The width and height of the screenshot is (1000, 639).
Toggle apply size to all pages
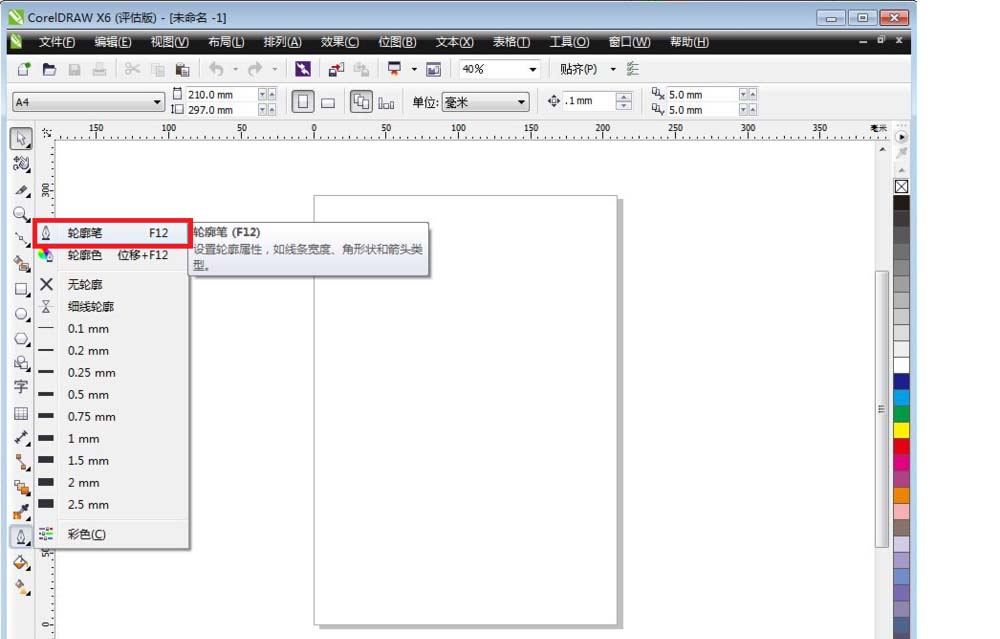tap(361, 101)
